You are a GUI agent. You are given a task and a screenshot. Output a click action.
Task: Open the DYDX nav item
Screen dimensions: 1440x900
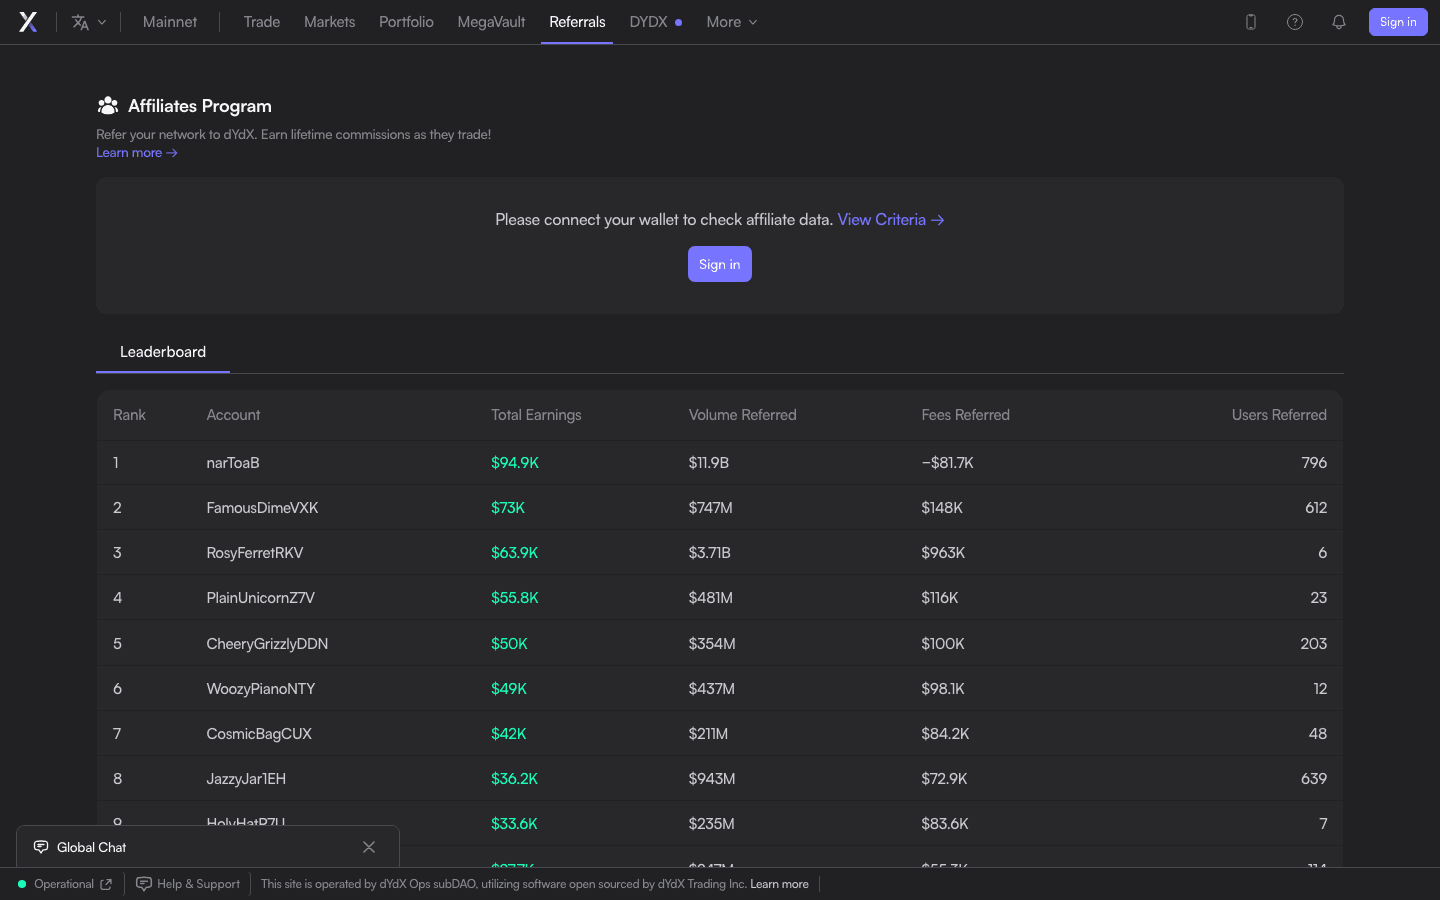pyautogui.click(x=655, y=22)
